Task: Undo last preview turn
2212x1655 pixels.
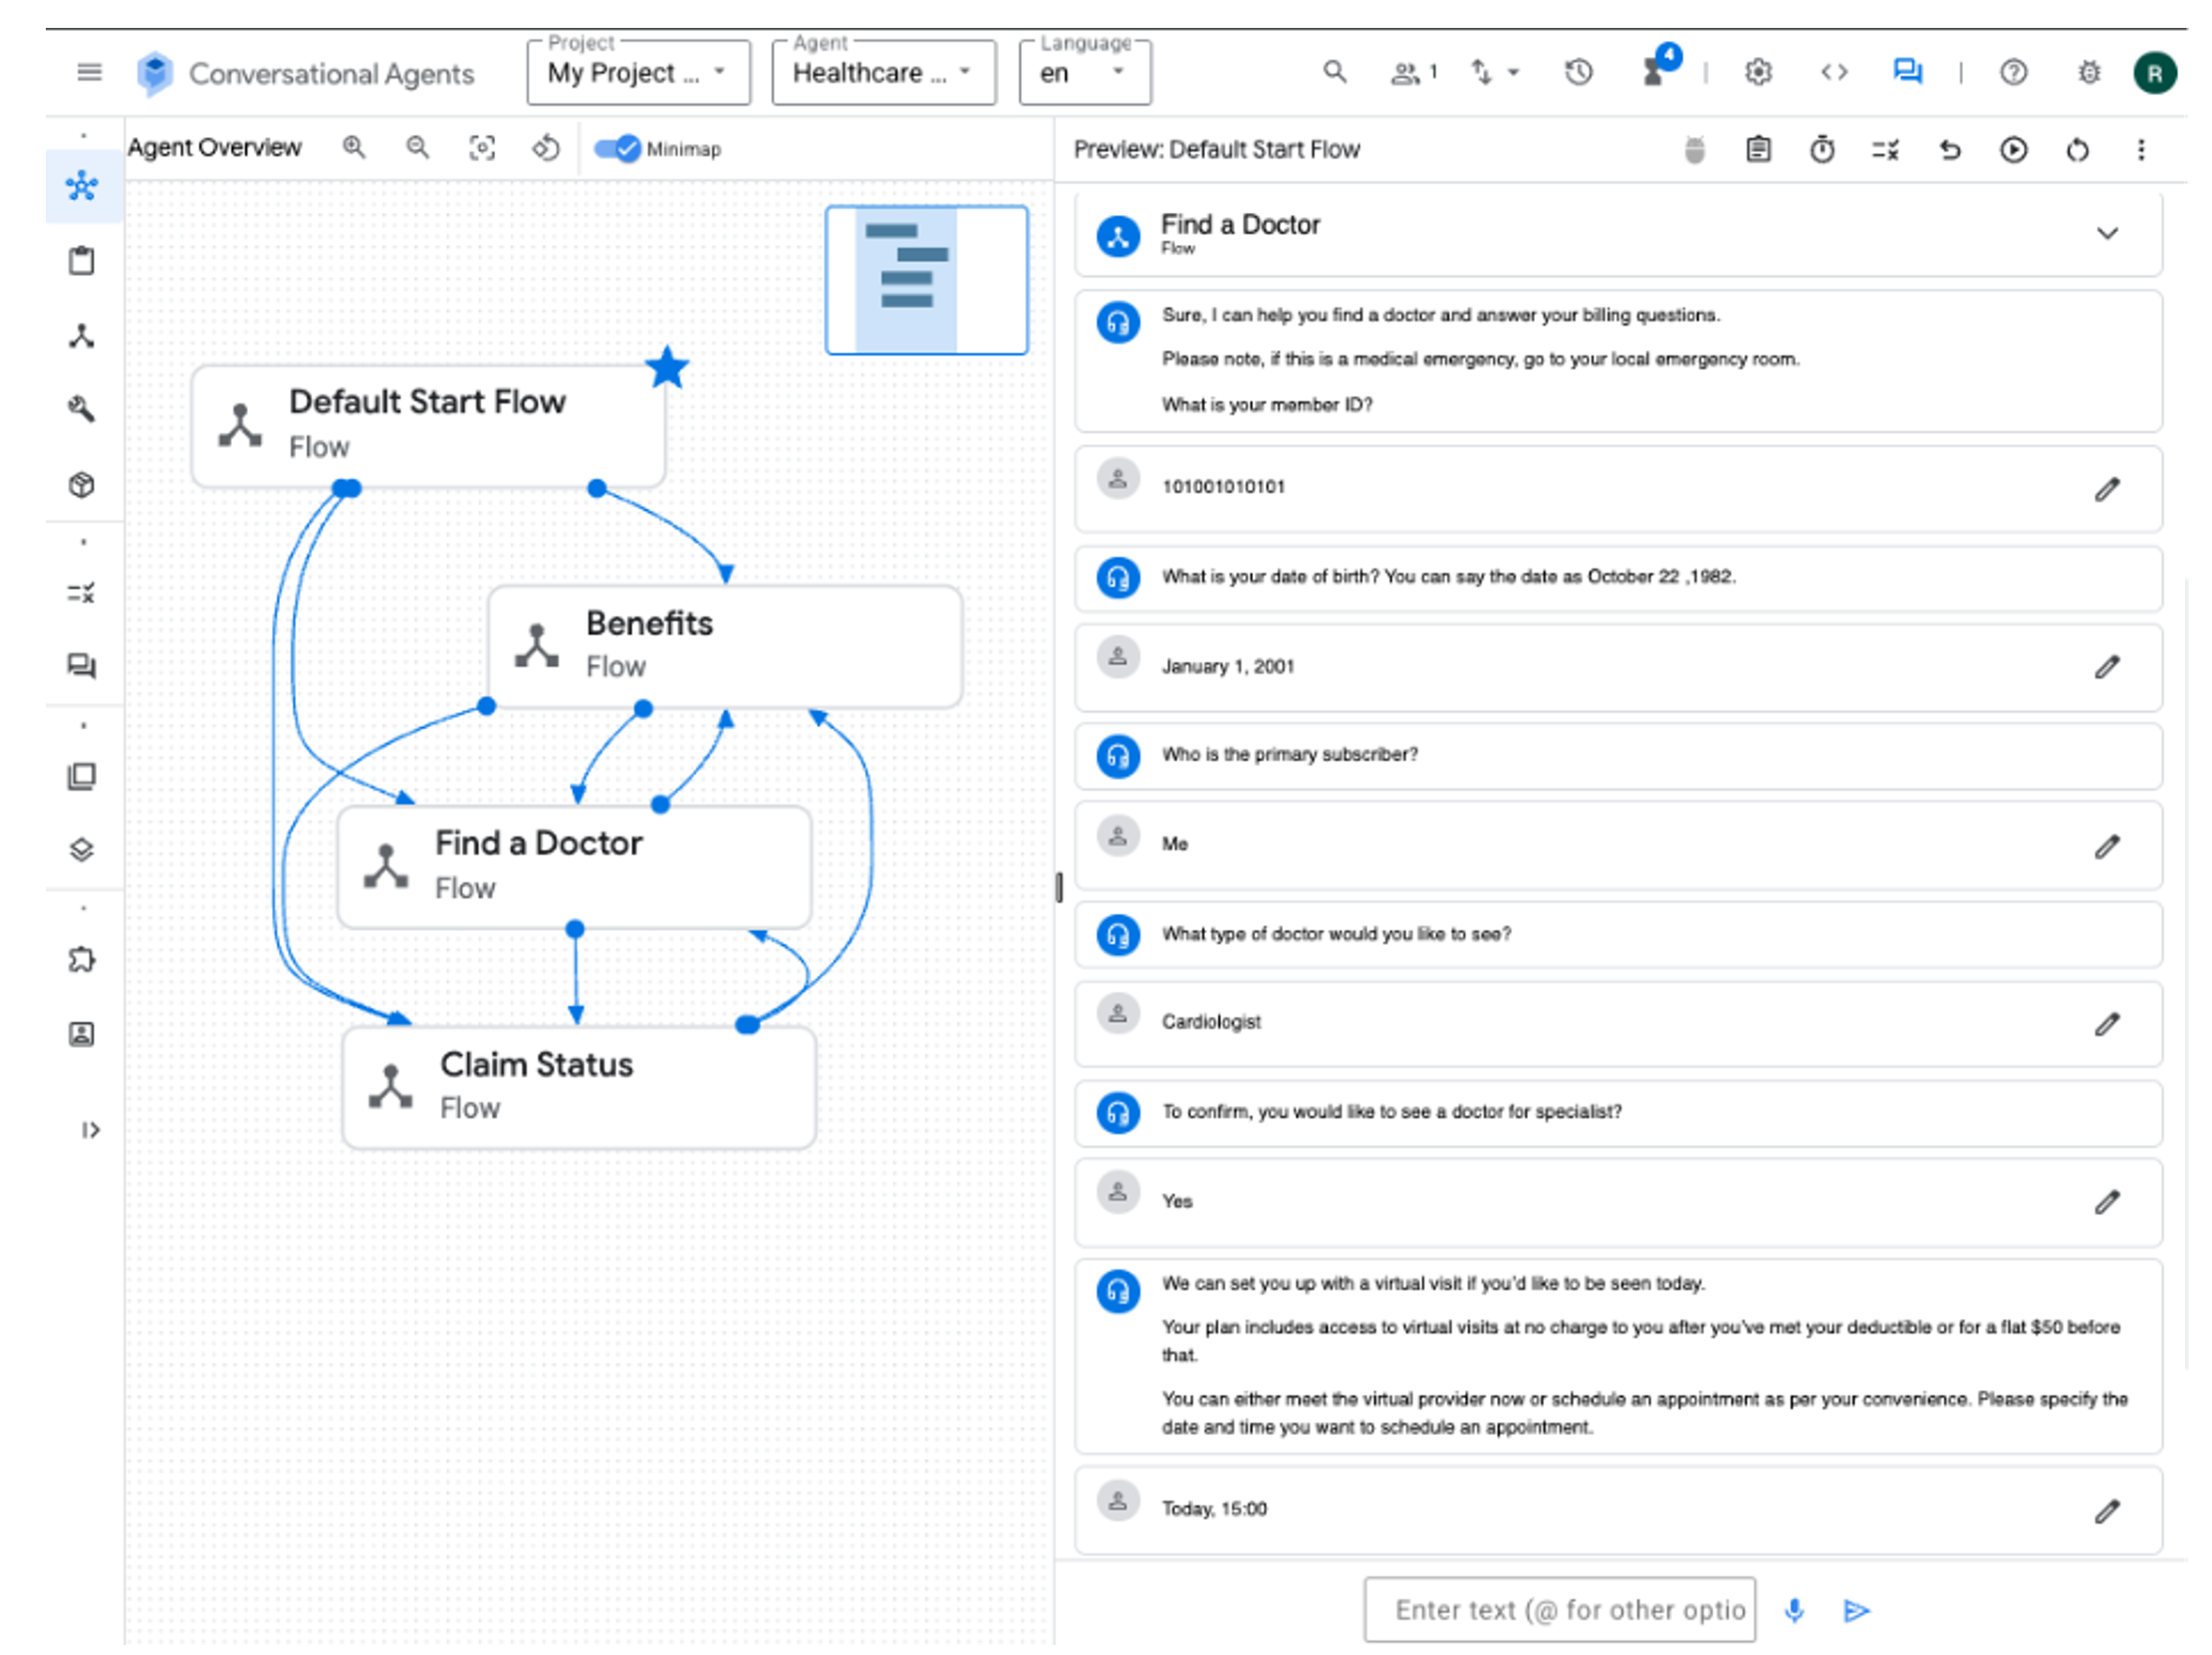Action: coord(1950,149)
